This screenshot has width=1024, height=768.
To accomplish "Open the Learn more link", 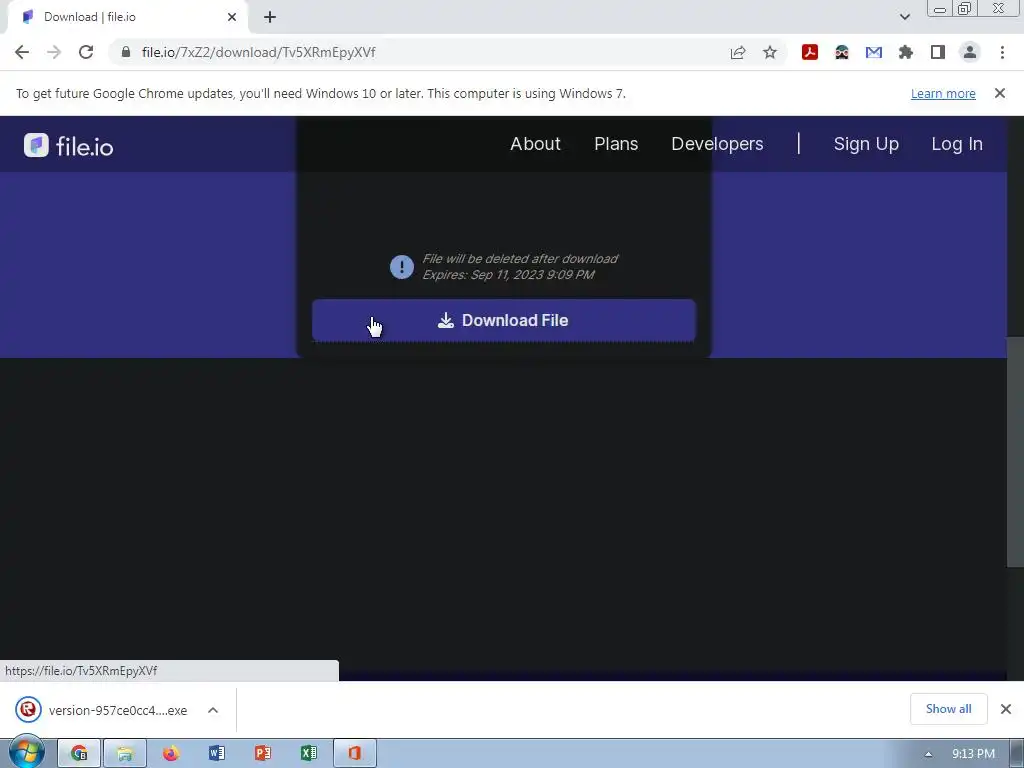I will [x=943, y=93].
